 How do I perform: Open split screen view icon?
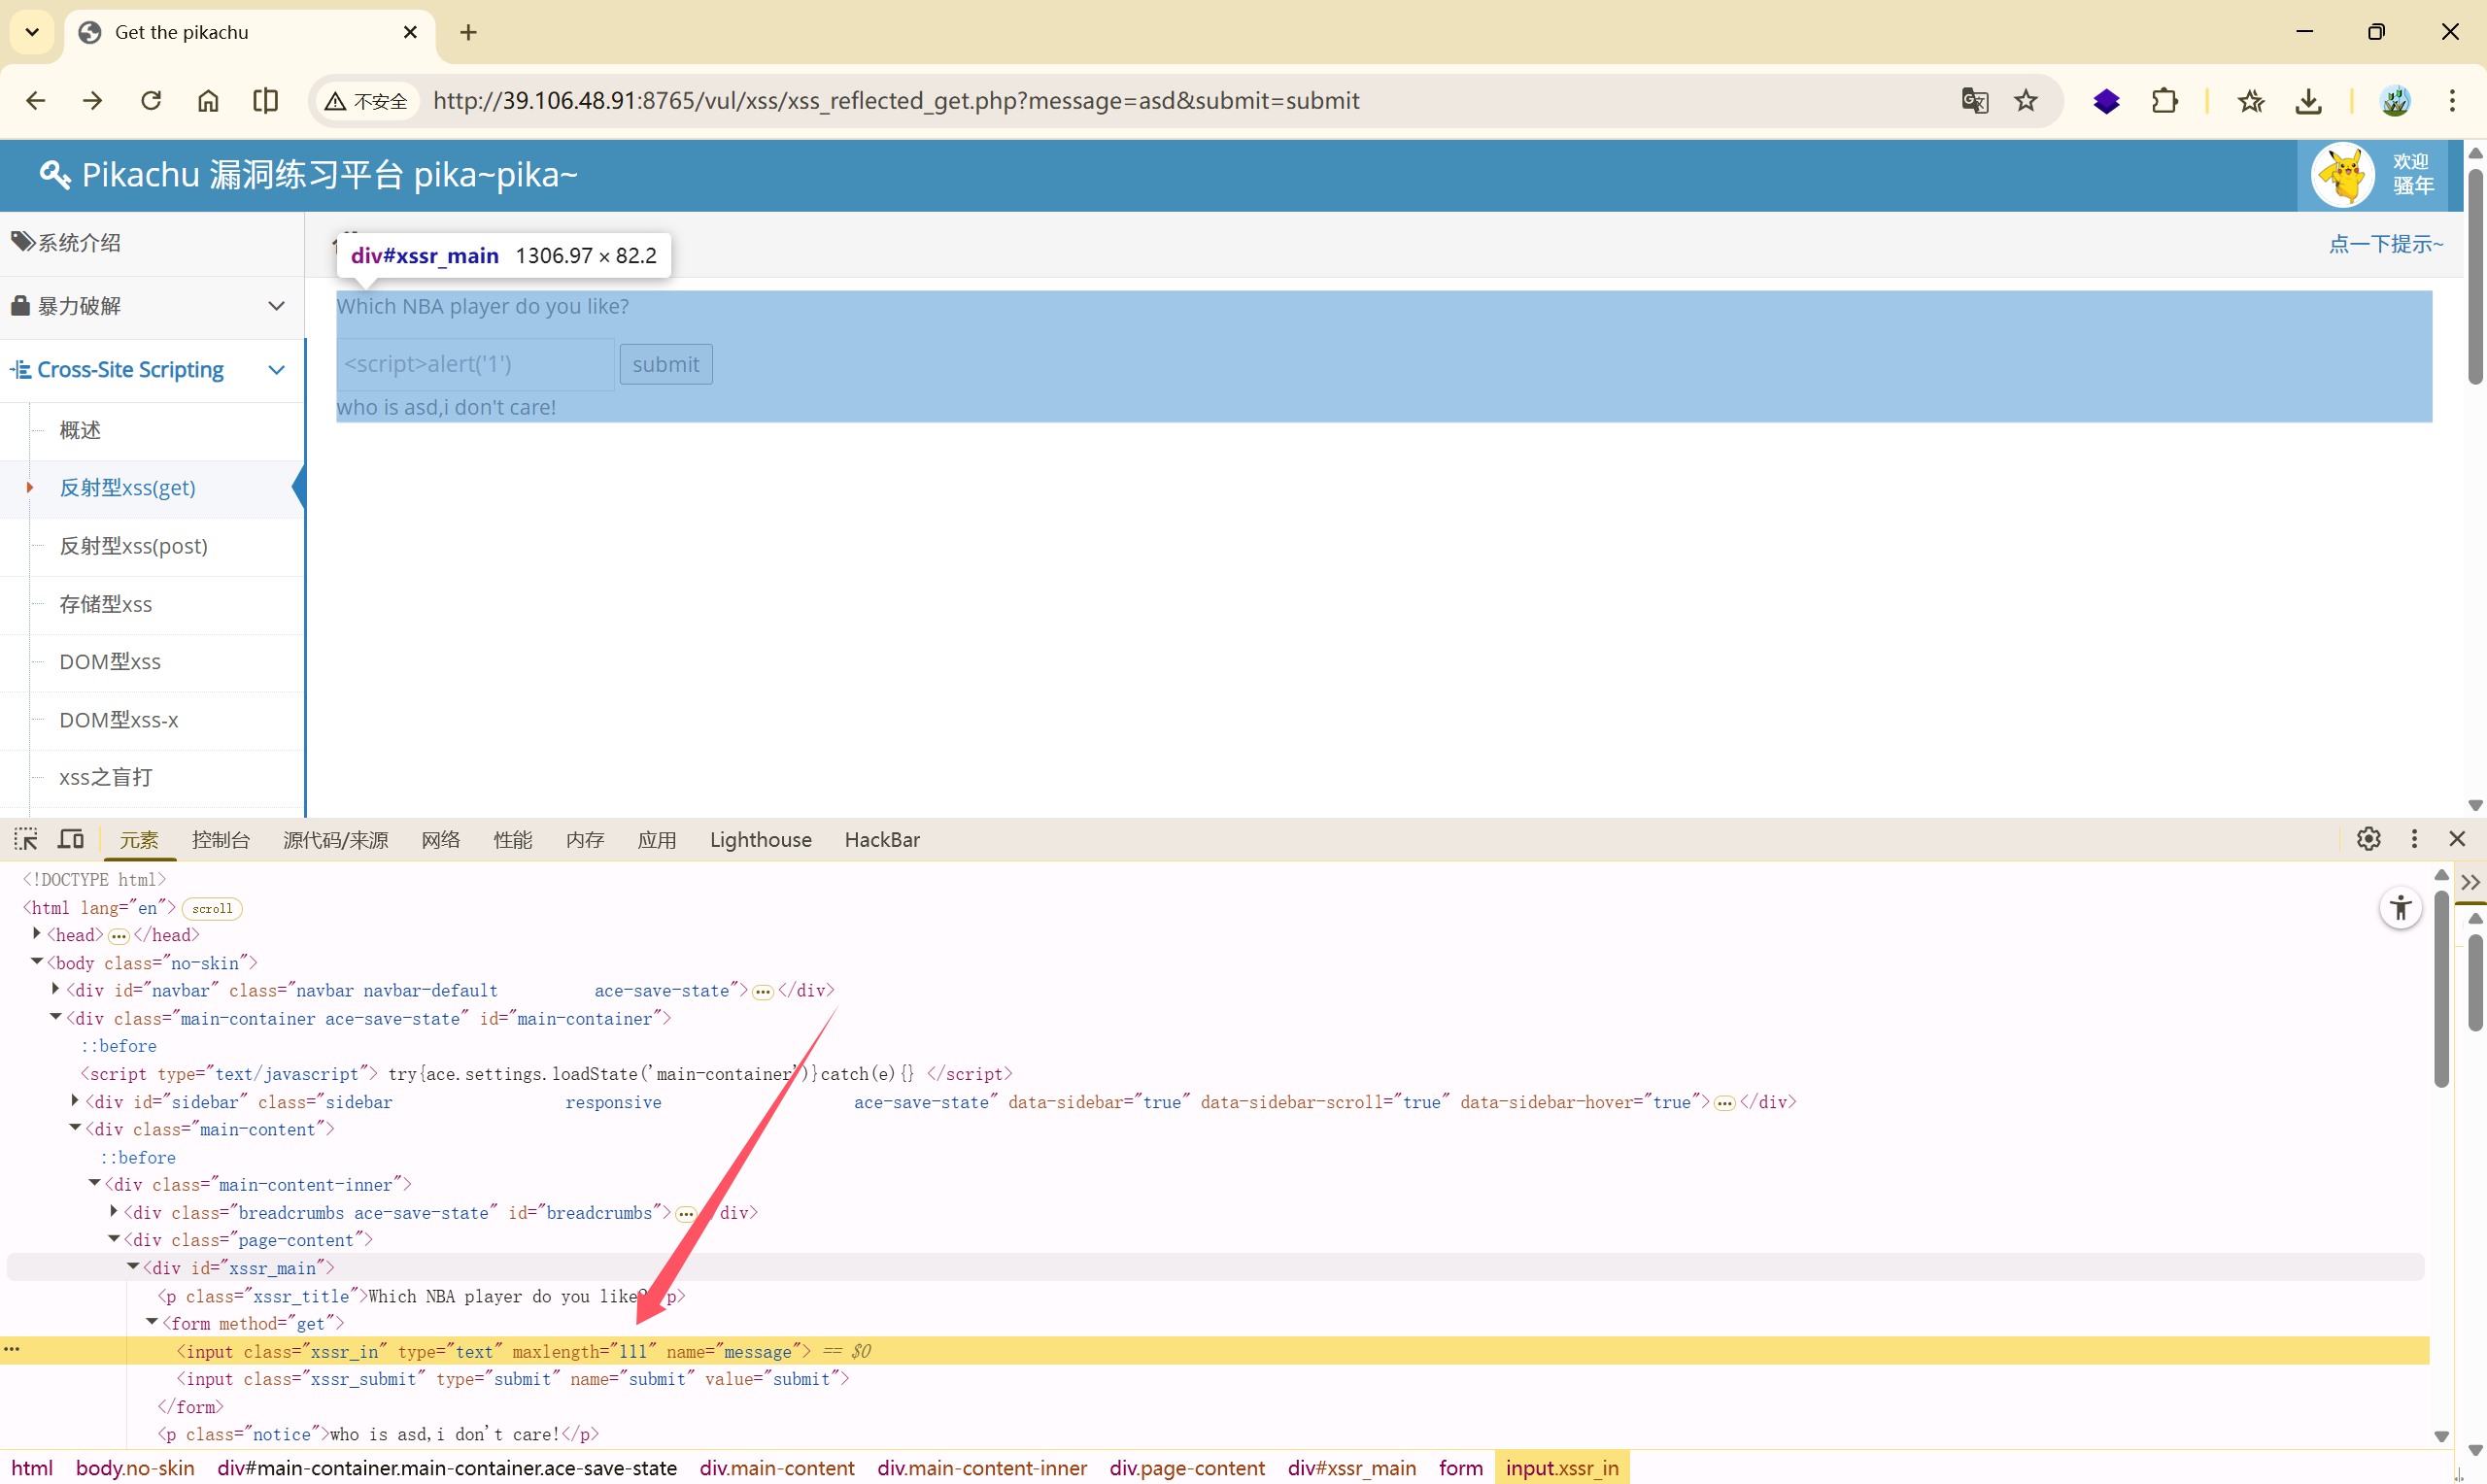(x=265, y=101)
